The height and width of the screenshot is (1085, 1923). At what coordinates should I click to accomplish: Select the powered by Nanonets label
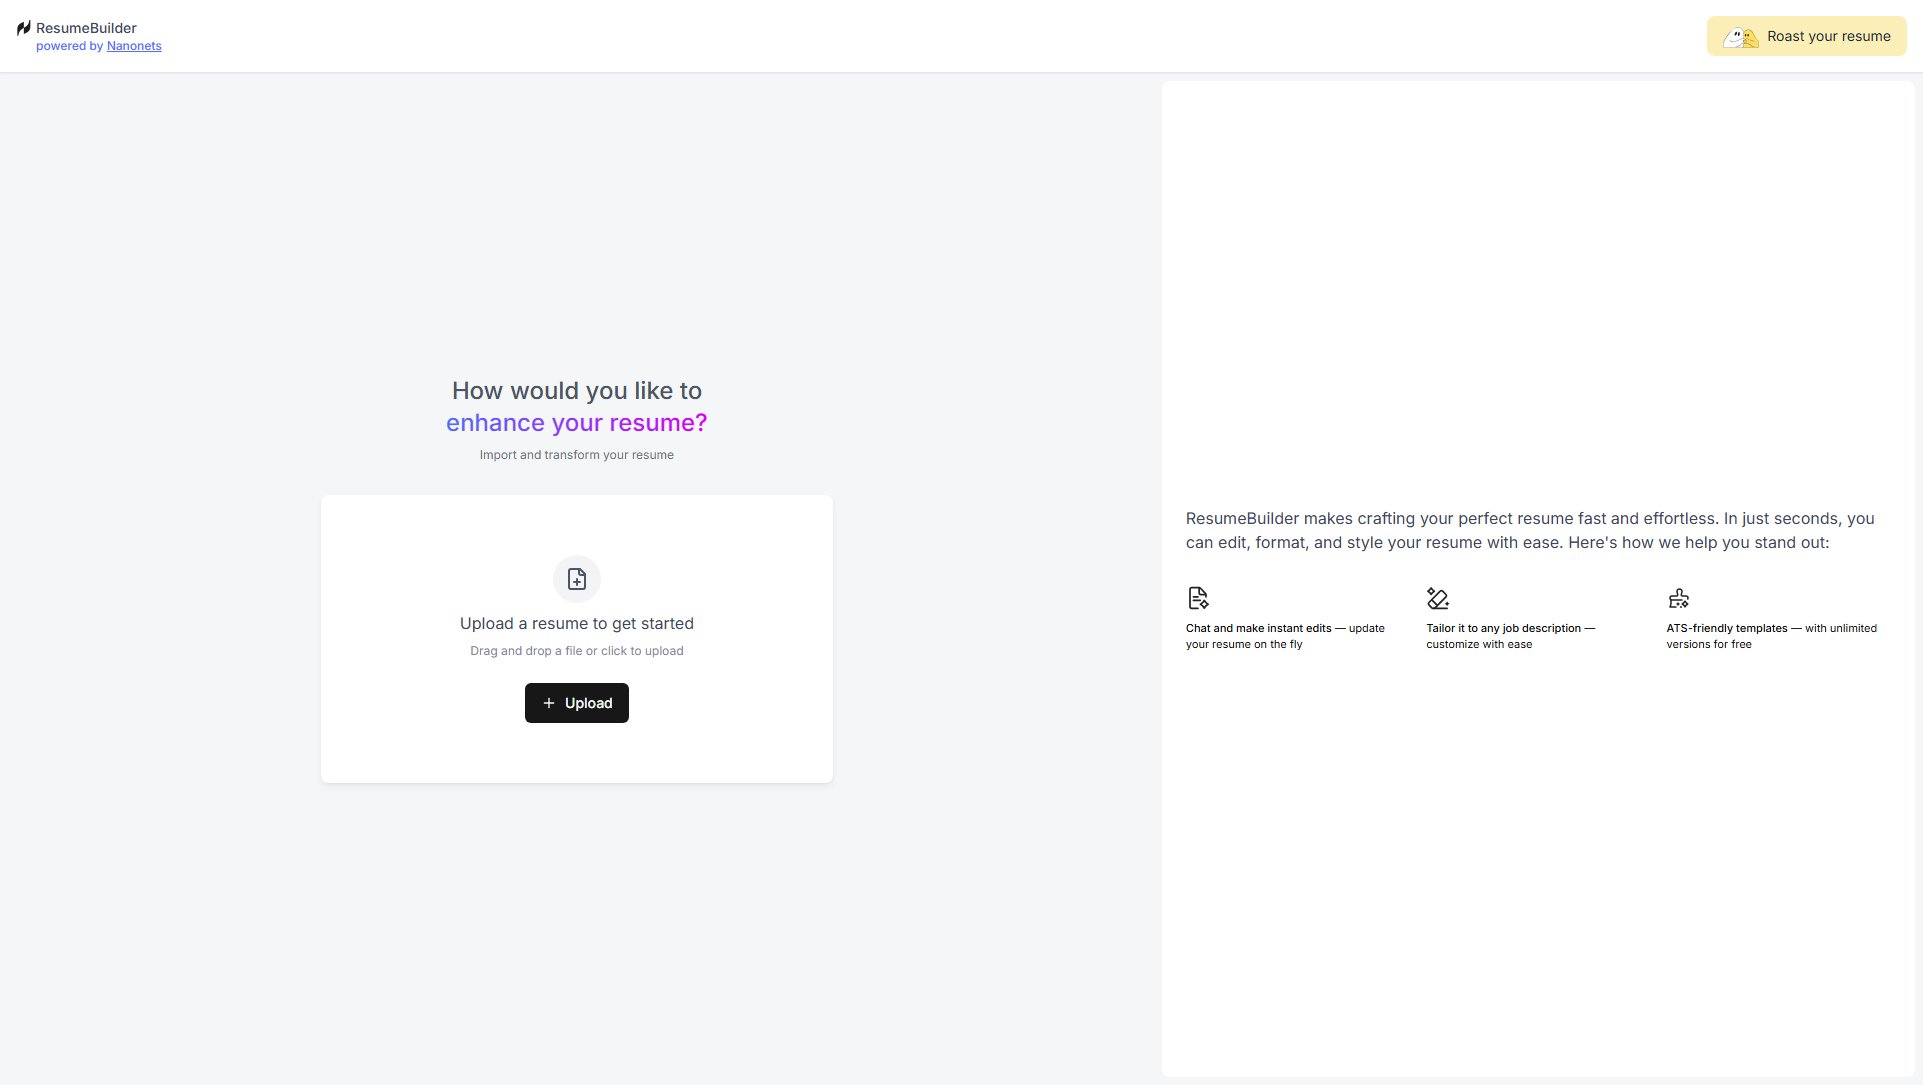tap(98, 46)
